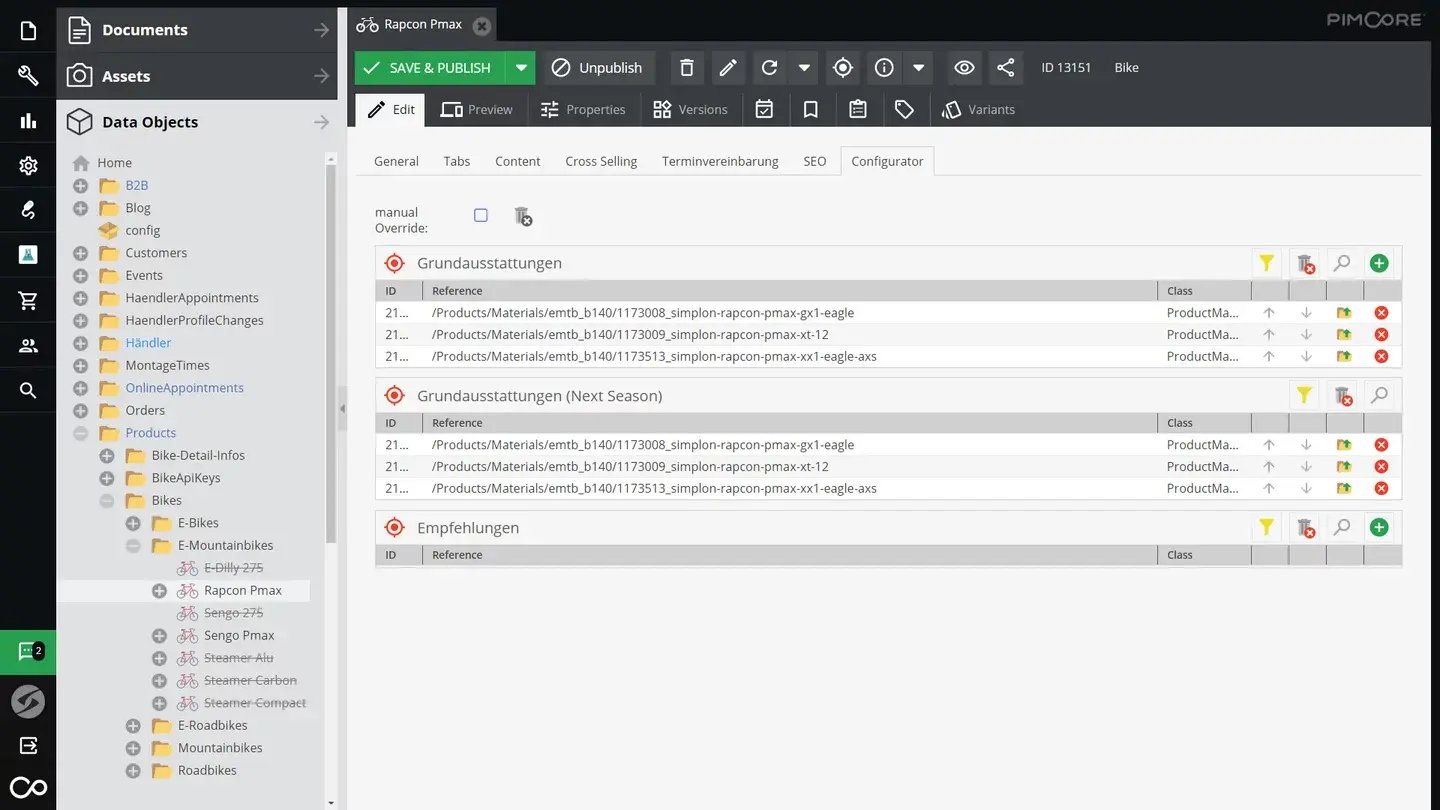Switch to the Cross Selling tab
1440x810 pixels.
601,161
